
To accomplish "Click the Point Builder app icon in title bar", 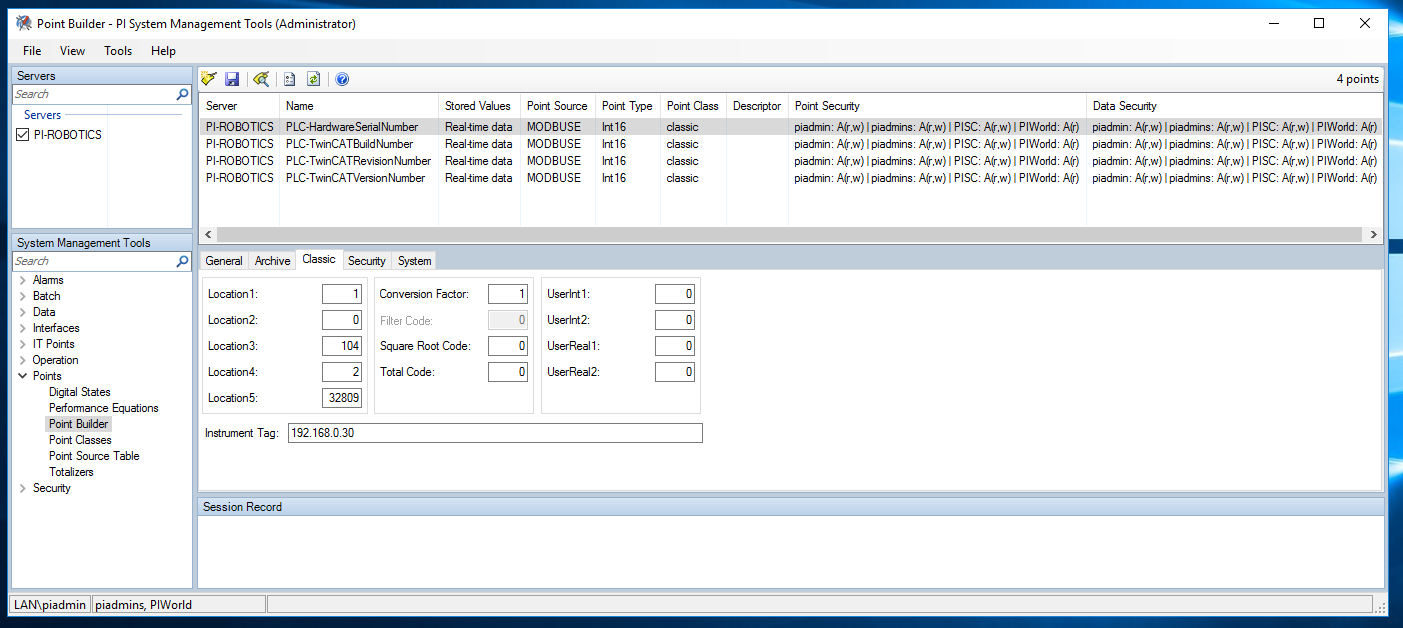I will point(23,23).
